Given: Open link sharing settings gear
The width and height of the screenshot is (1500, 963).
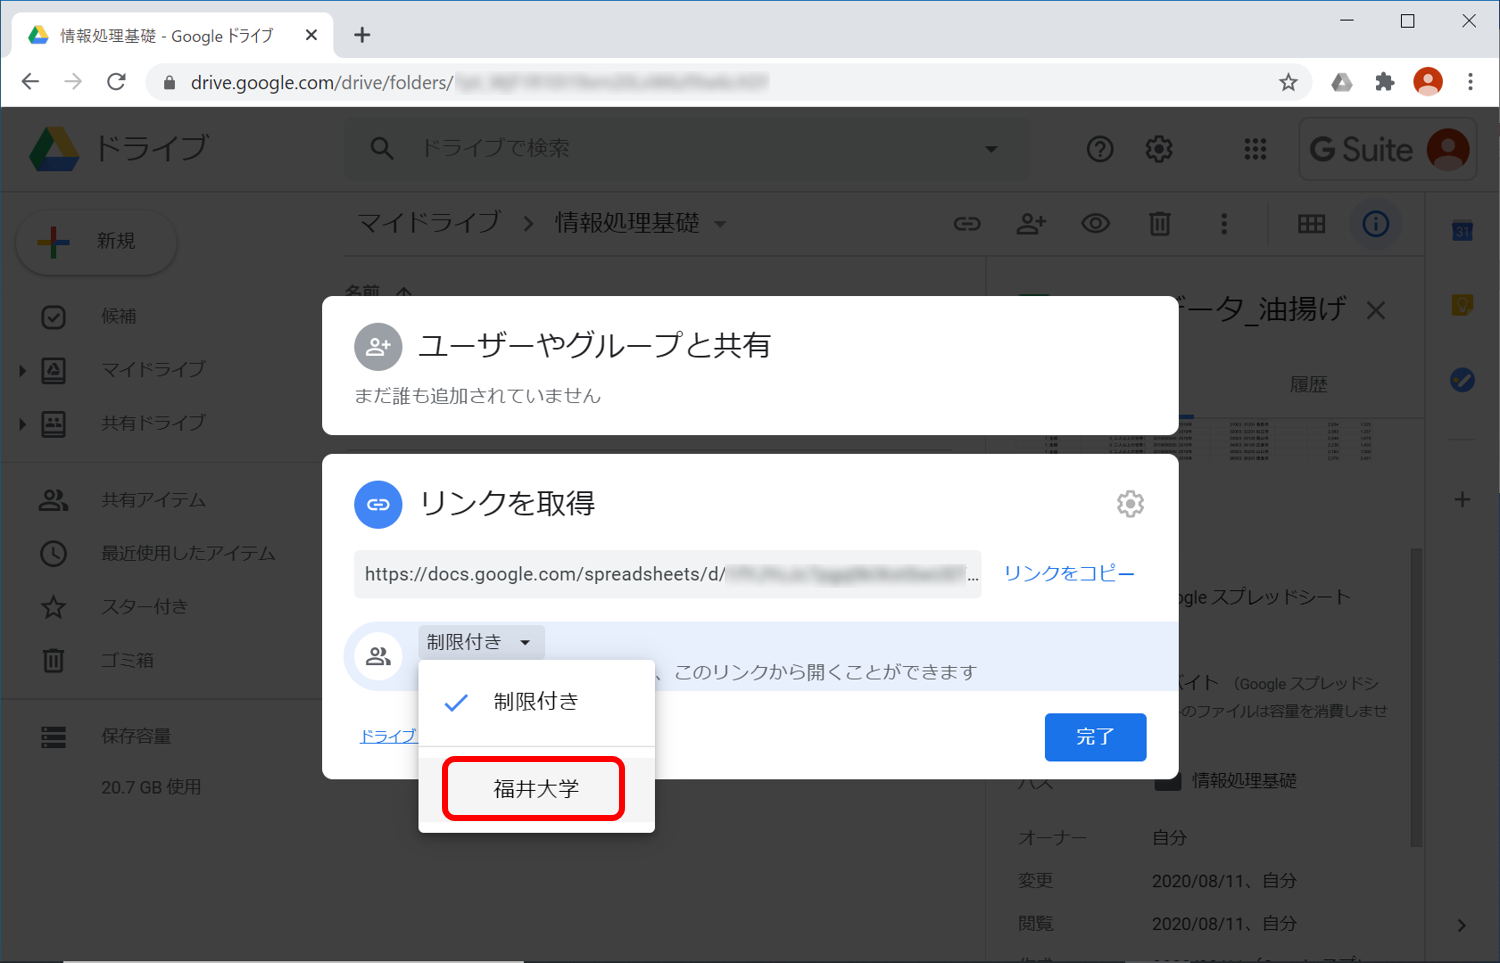Looking at the screenshot, I should click(x=1130, y=504).
